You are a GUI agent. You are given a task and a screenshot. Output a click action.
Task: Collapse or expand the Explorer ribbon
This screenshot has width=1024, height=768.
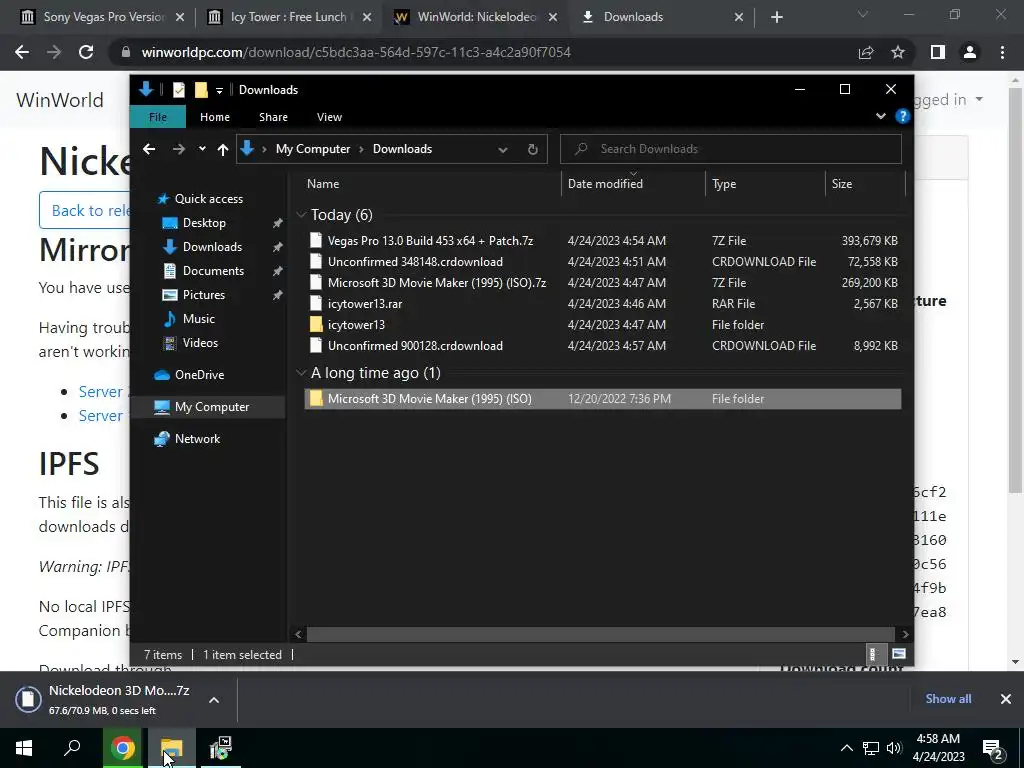point(881,116)
